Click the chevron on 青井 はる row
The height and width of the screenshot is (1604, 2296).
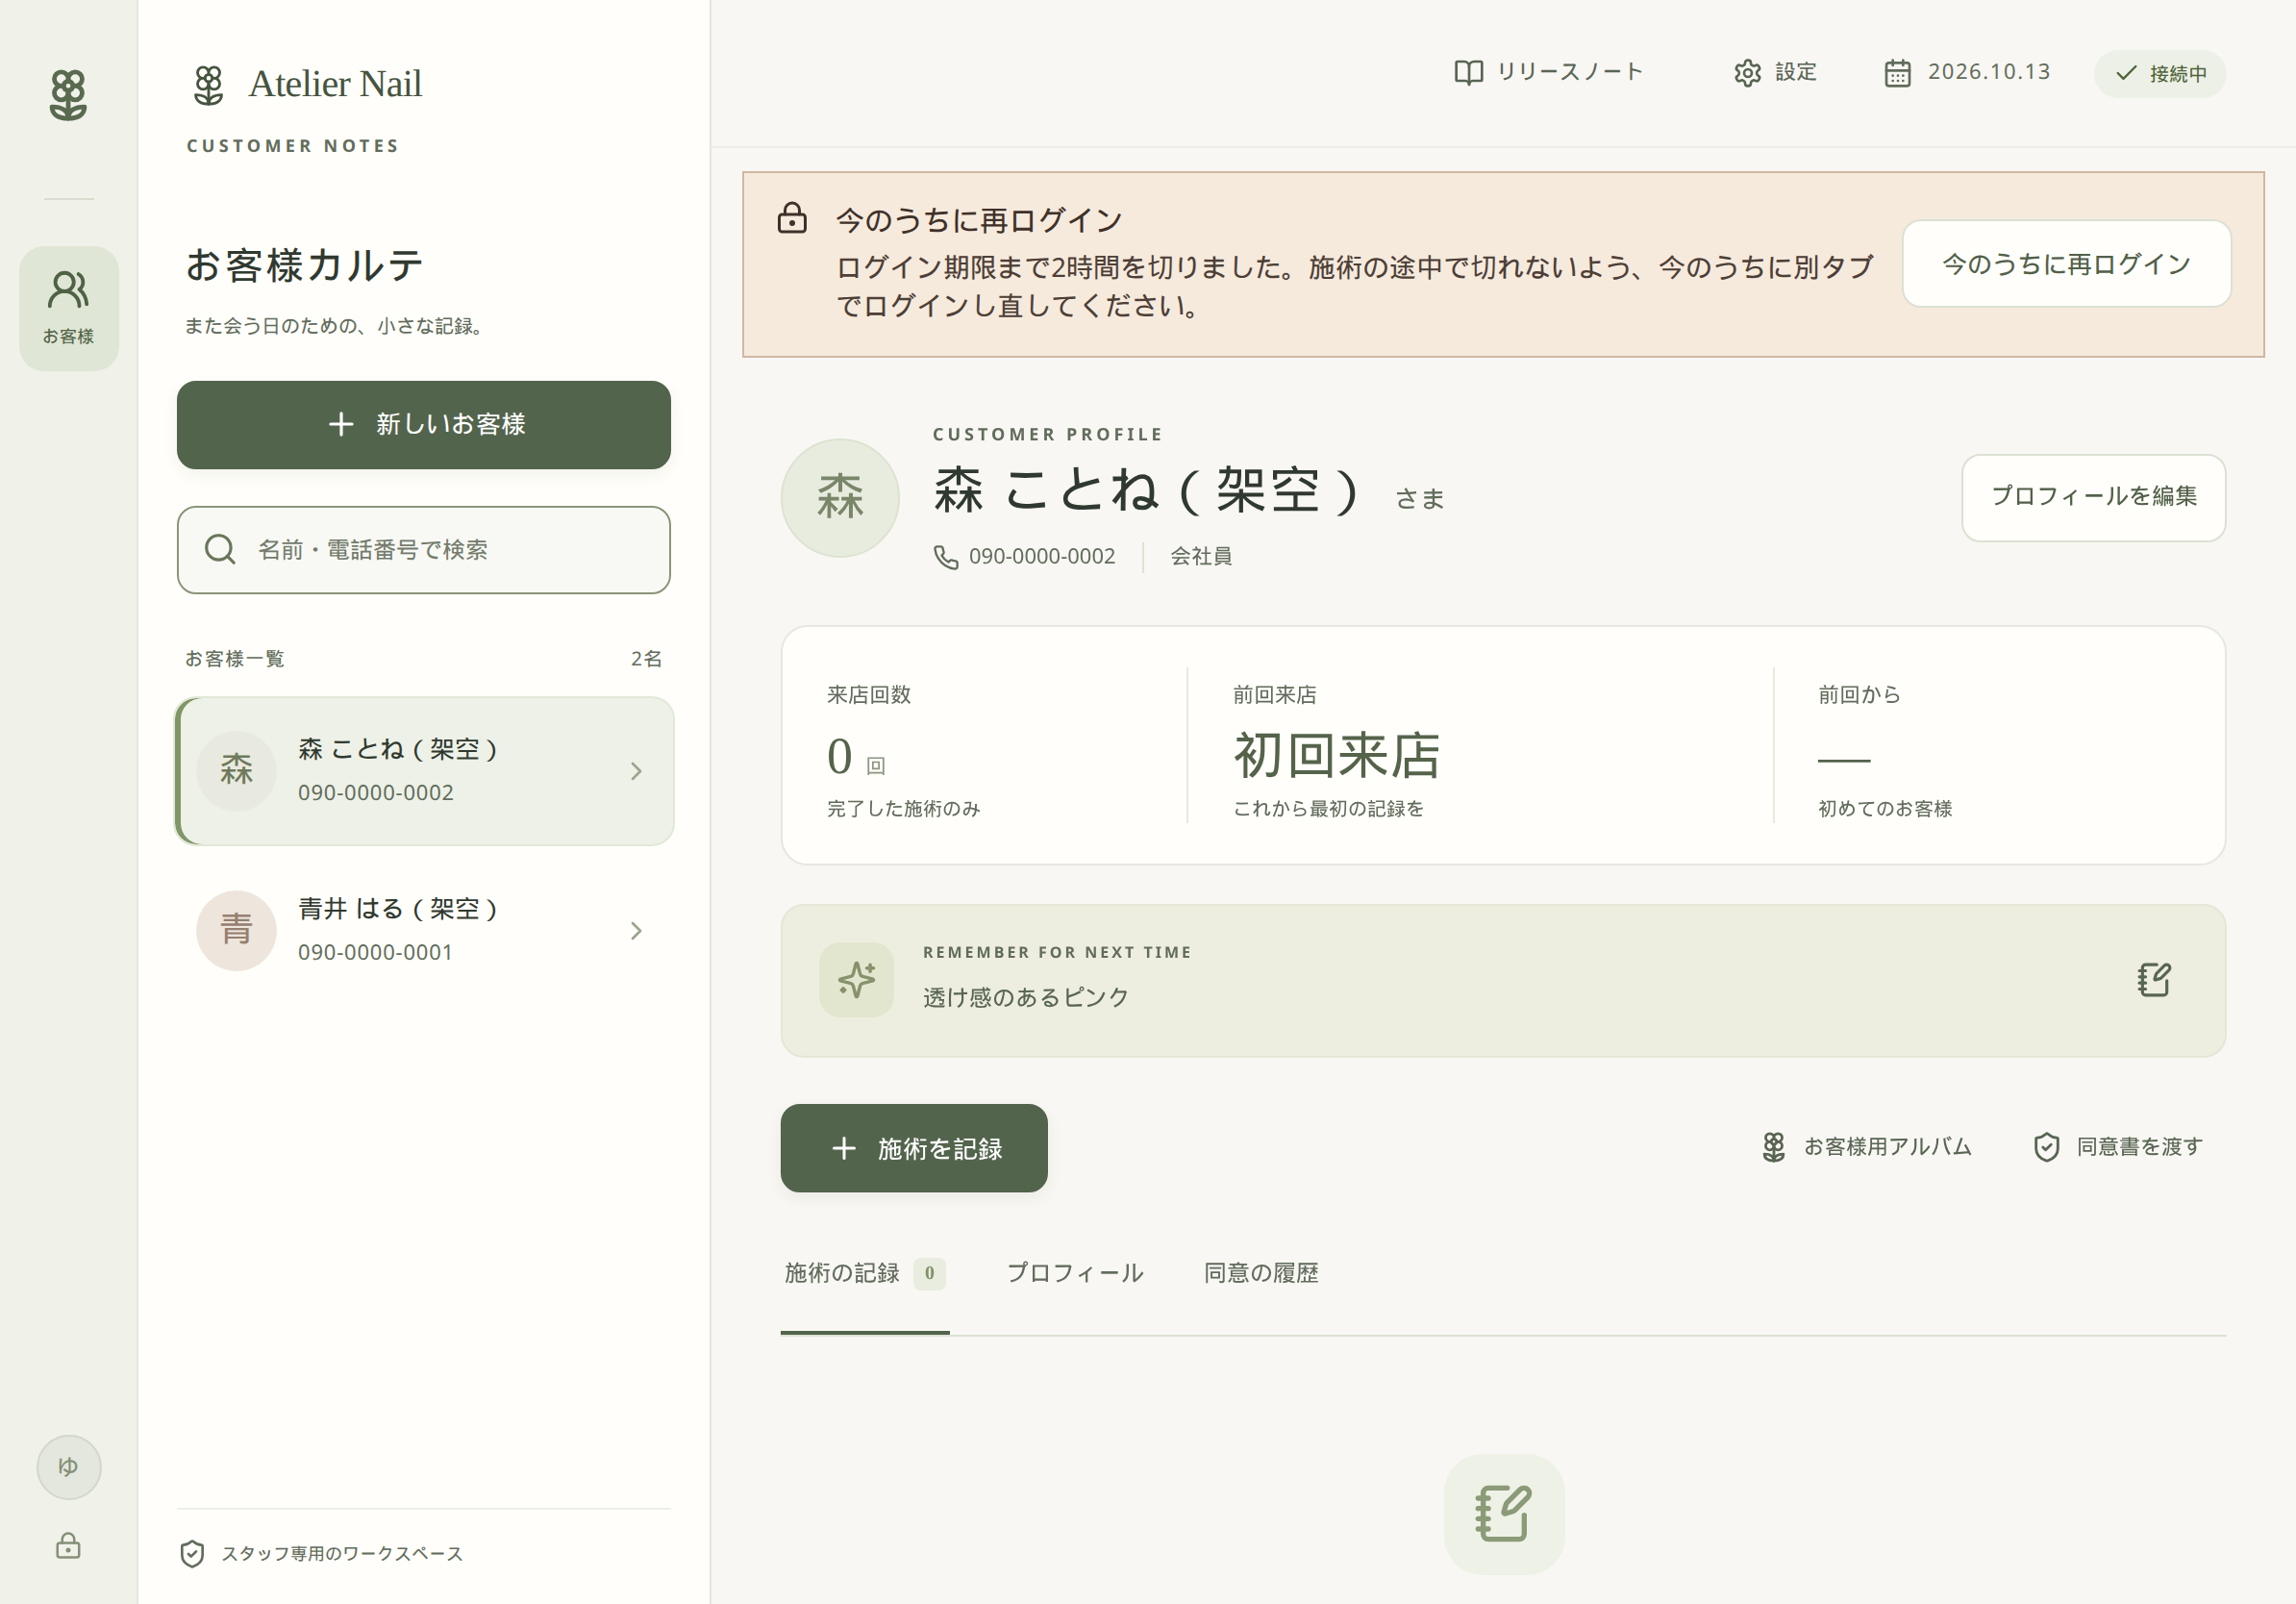(636, 931)
